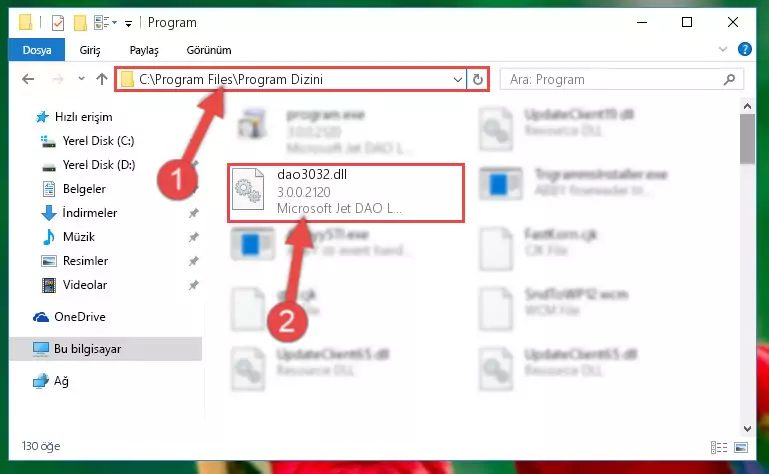Open Yerel Disk (D:) in sidebar
This screenshot has width=769, height=474.
(x=98, y=165)
